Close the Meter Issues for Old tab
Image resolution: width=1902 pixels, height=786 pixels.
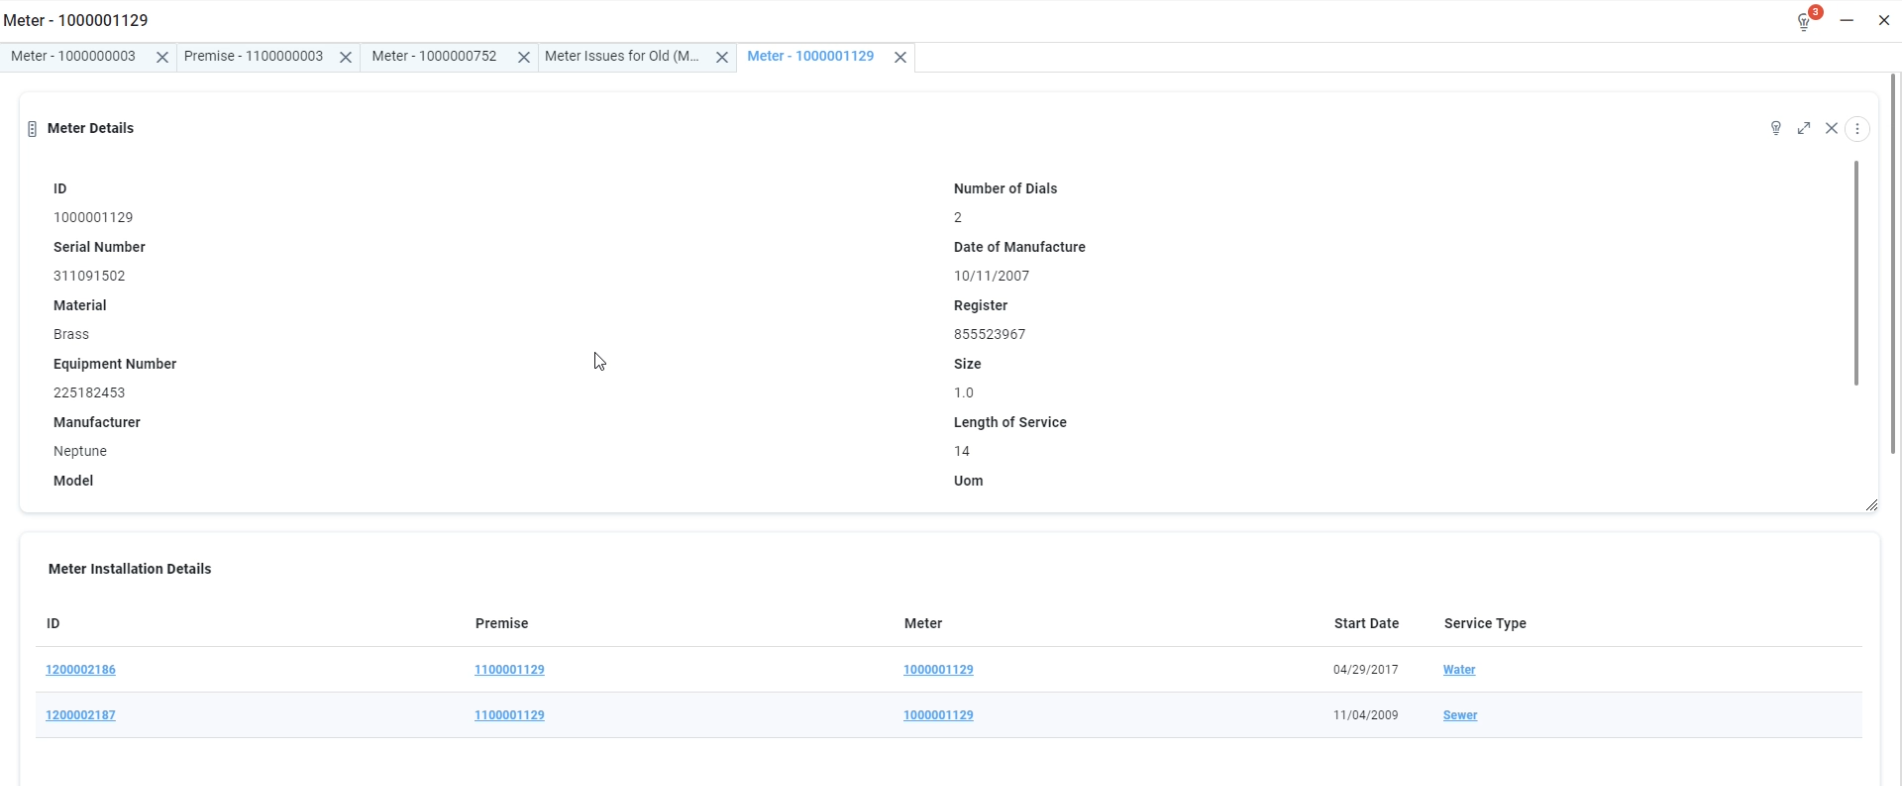pos(721,57)
